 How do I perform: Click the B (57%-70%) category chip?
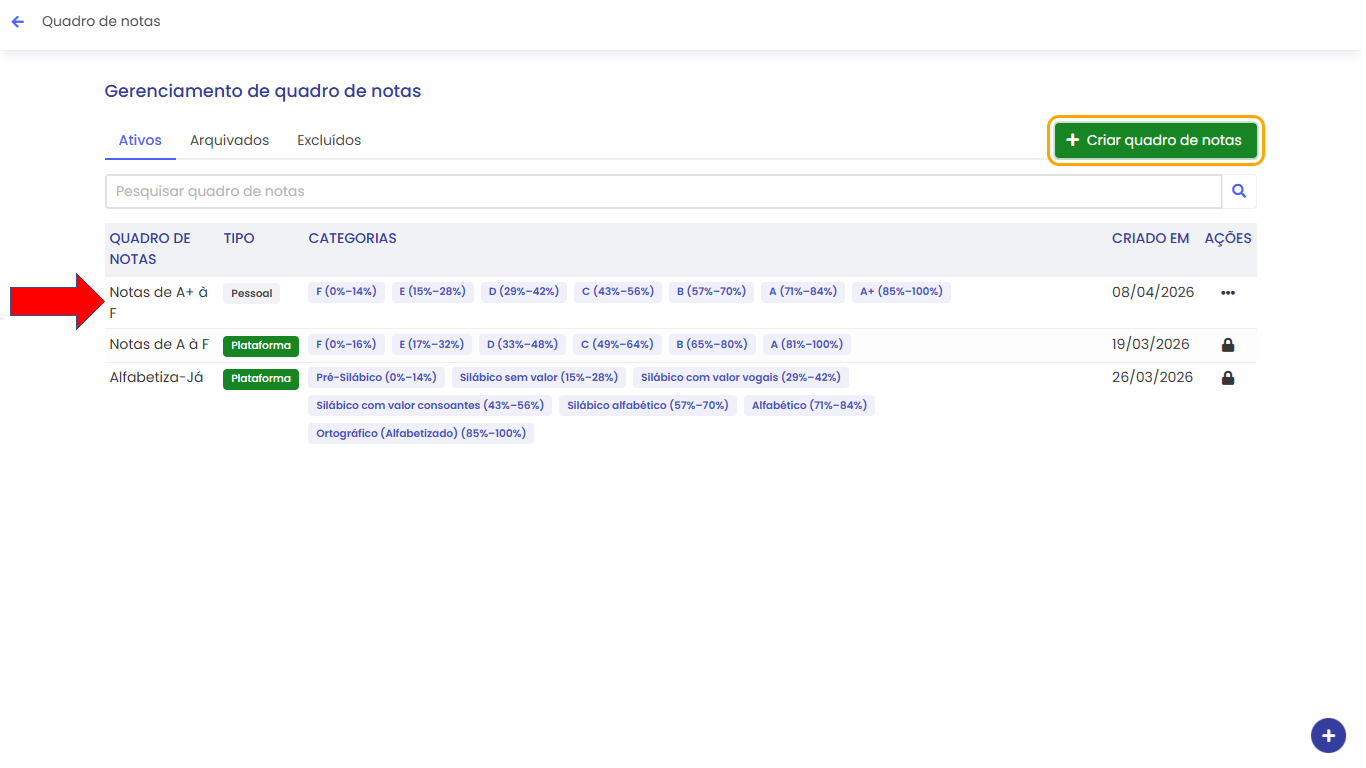pos(711,292)
